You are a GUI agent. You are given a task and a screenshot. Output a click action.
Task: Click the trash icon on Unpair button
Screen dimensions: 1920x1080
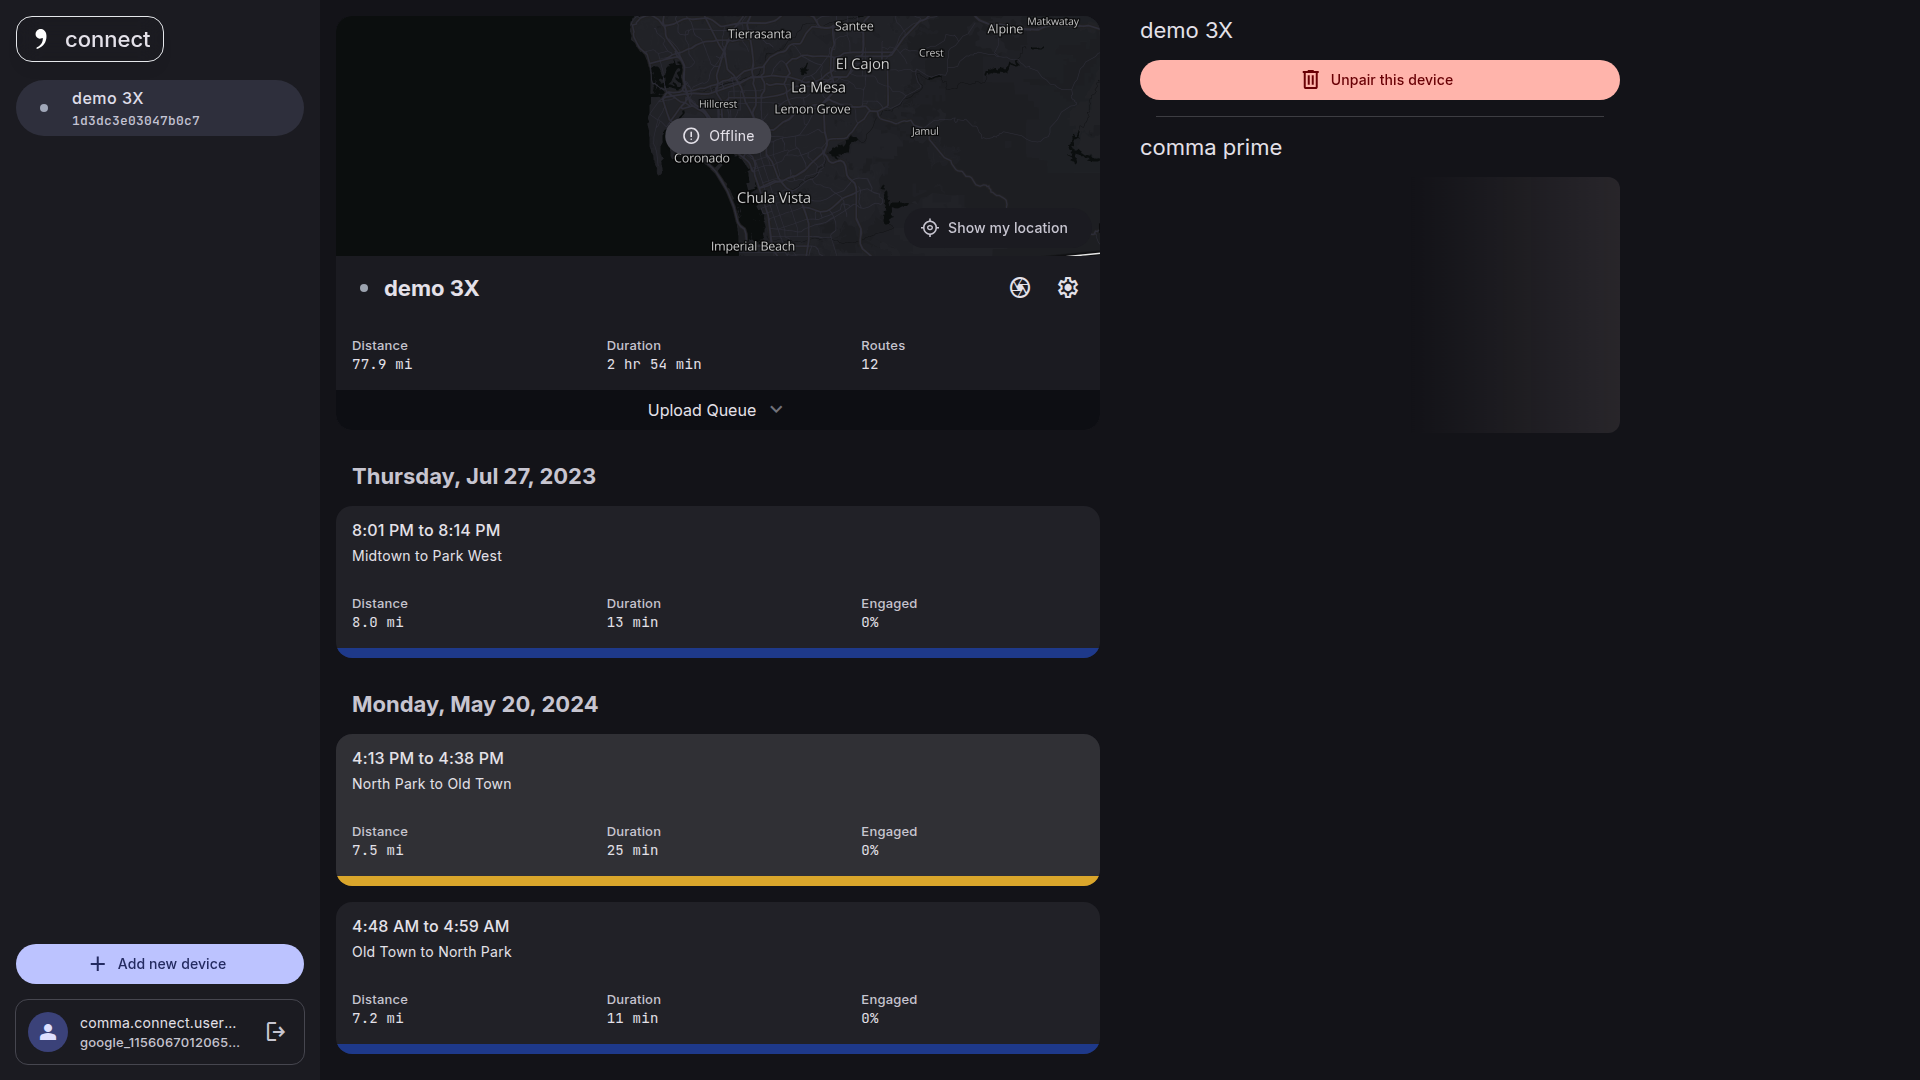click(1310, 80)
